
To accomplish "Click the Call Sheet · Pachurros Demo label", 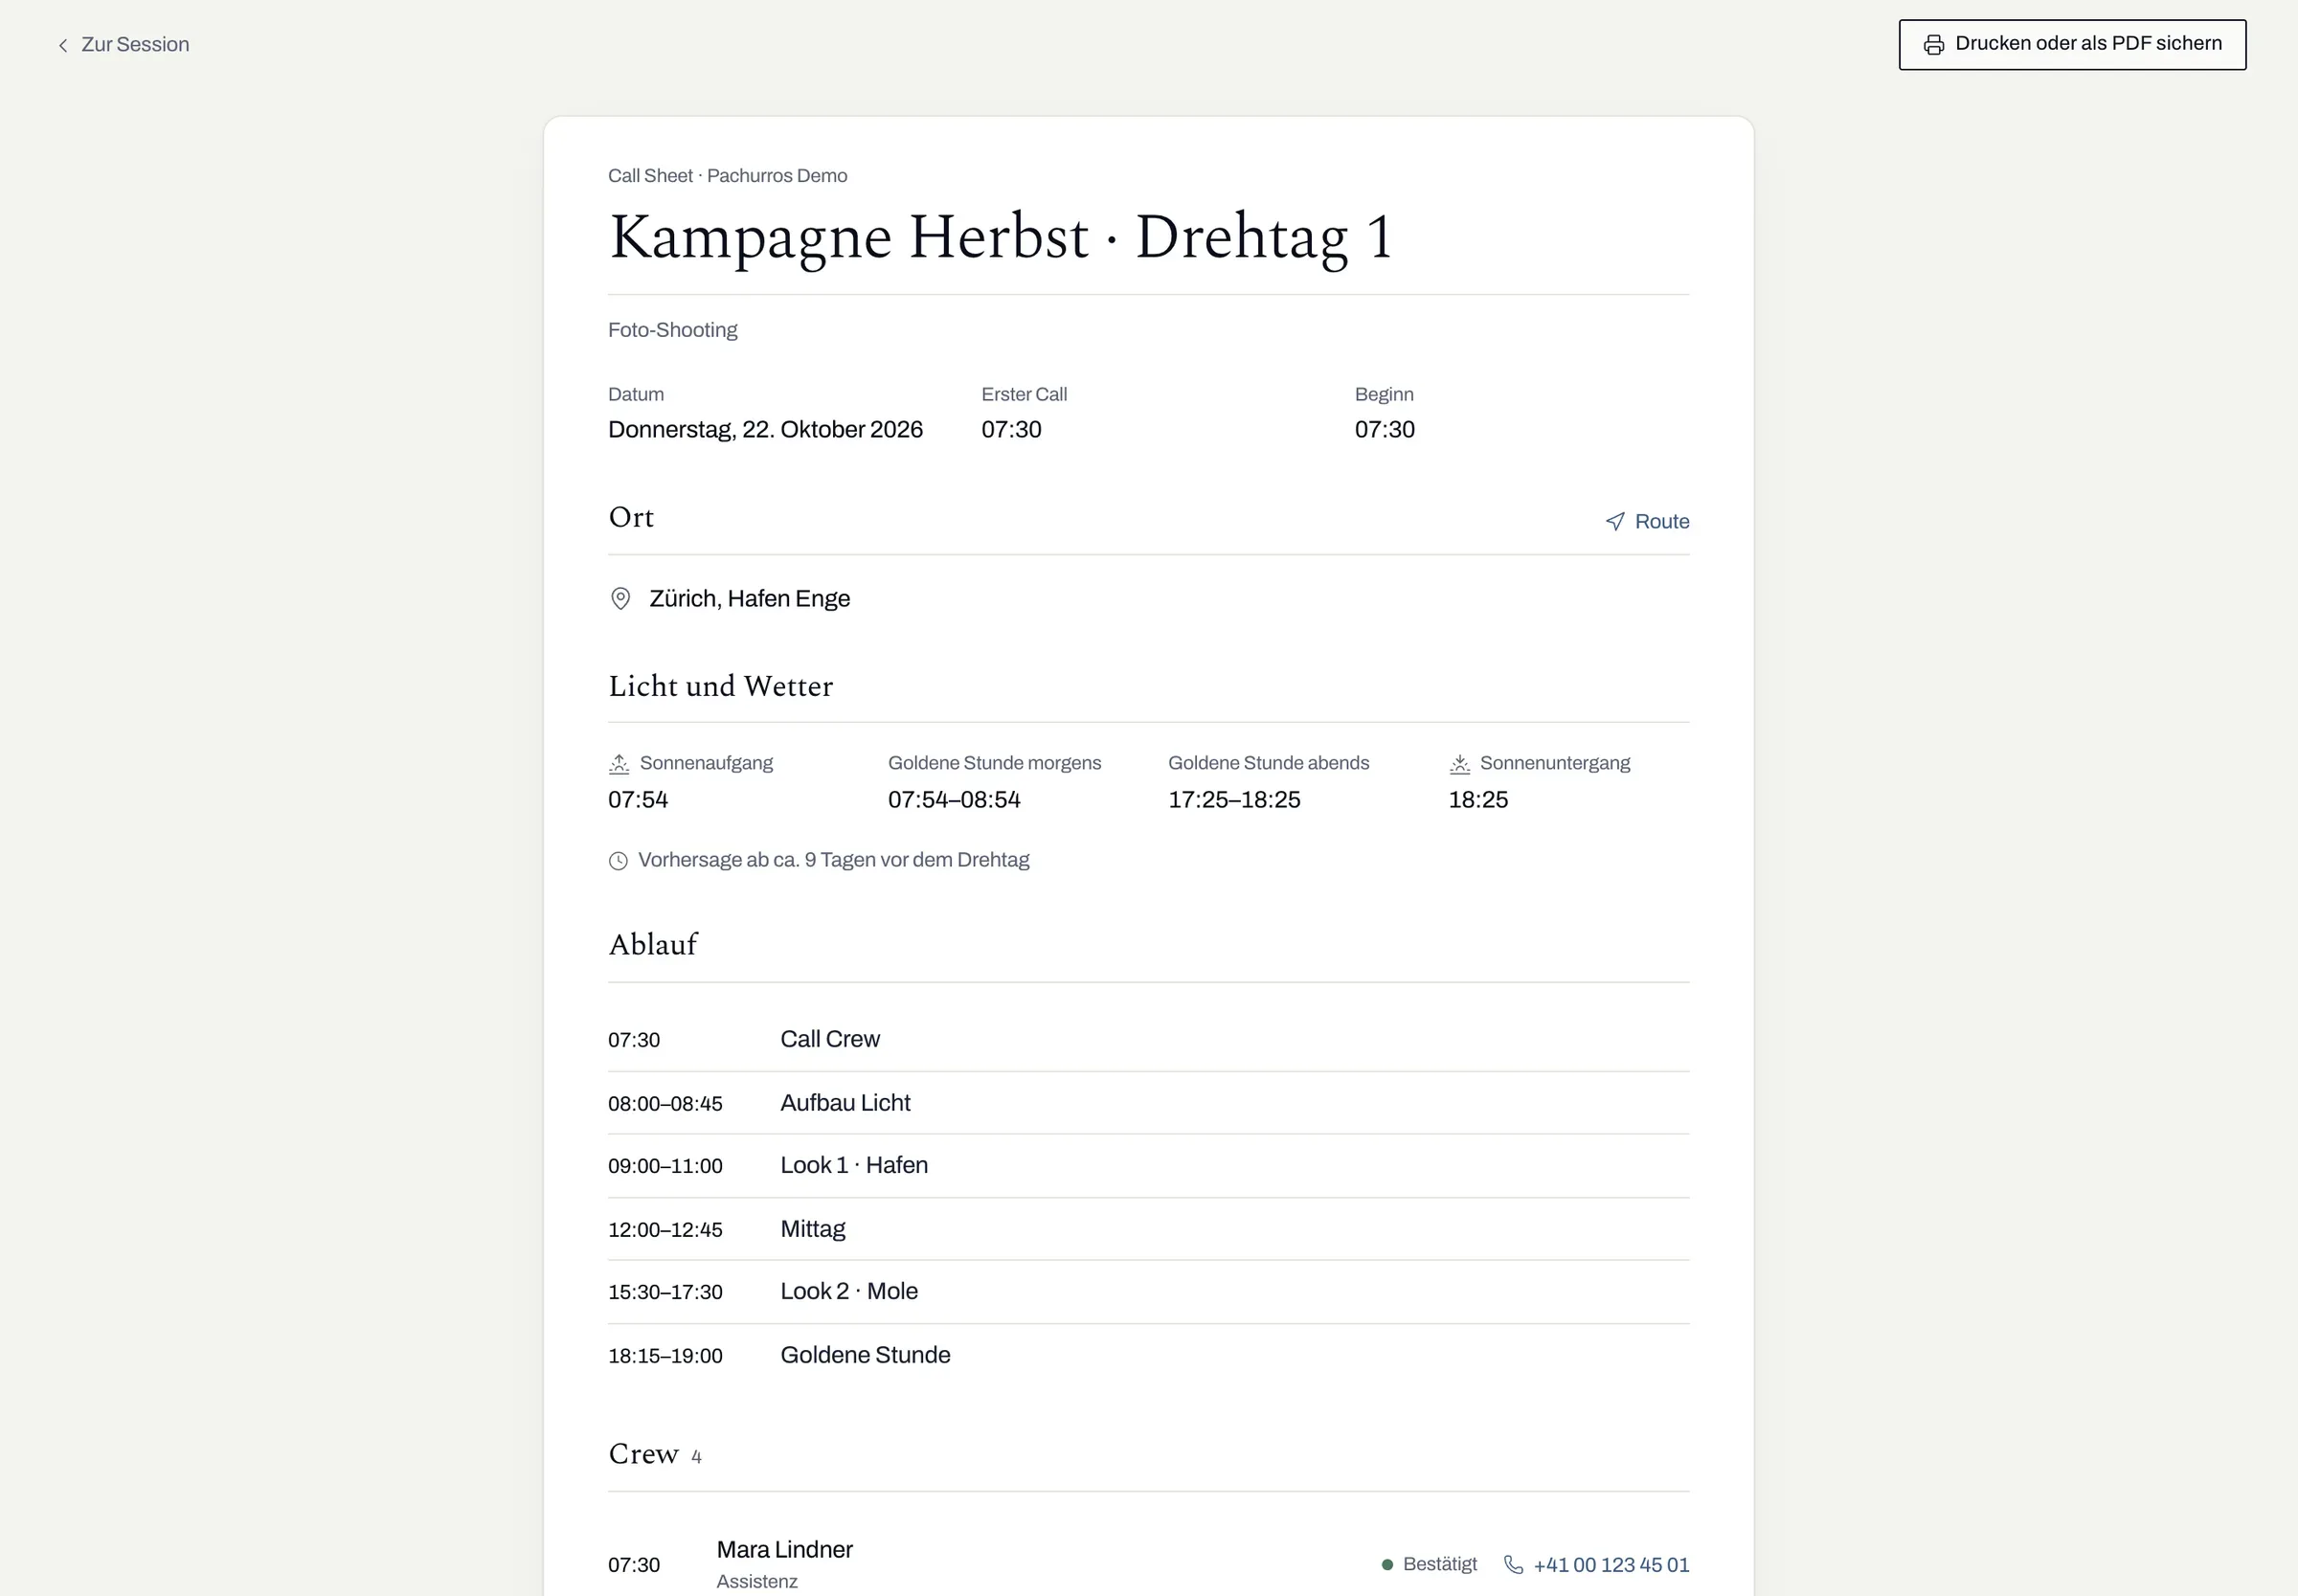I will click(727, 176).
